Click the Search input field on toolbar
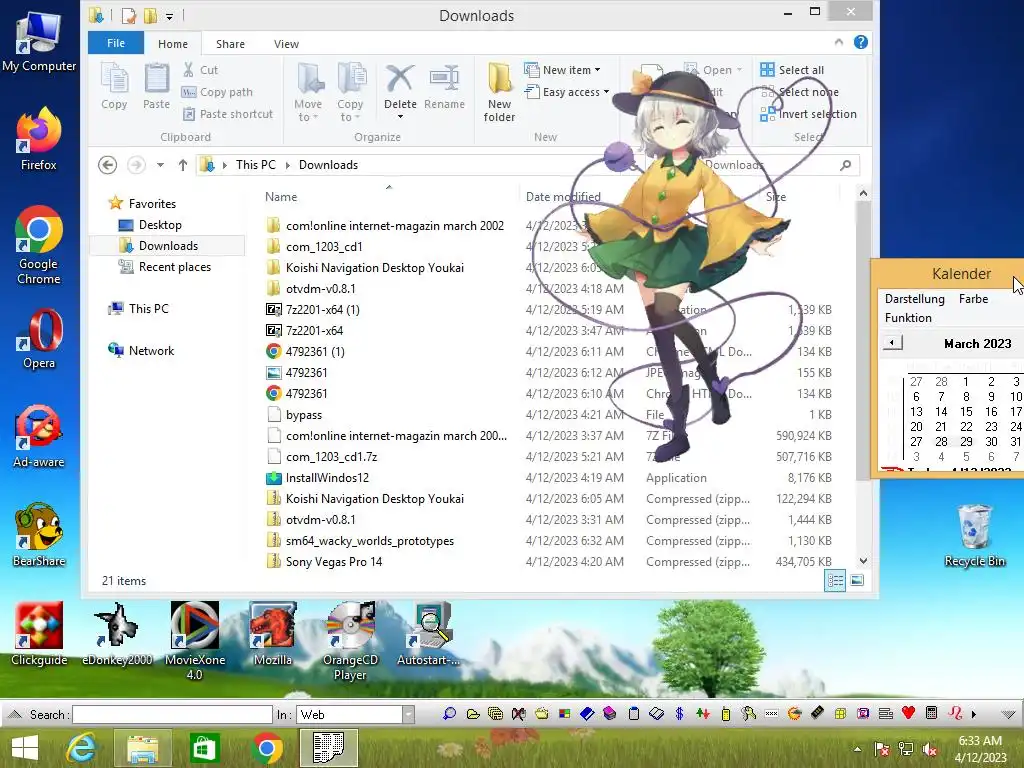This screenshot has width=1024, height=768. pos(172,714)
